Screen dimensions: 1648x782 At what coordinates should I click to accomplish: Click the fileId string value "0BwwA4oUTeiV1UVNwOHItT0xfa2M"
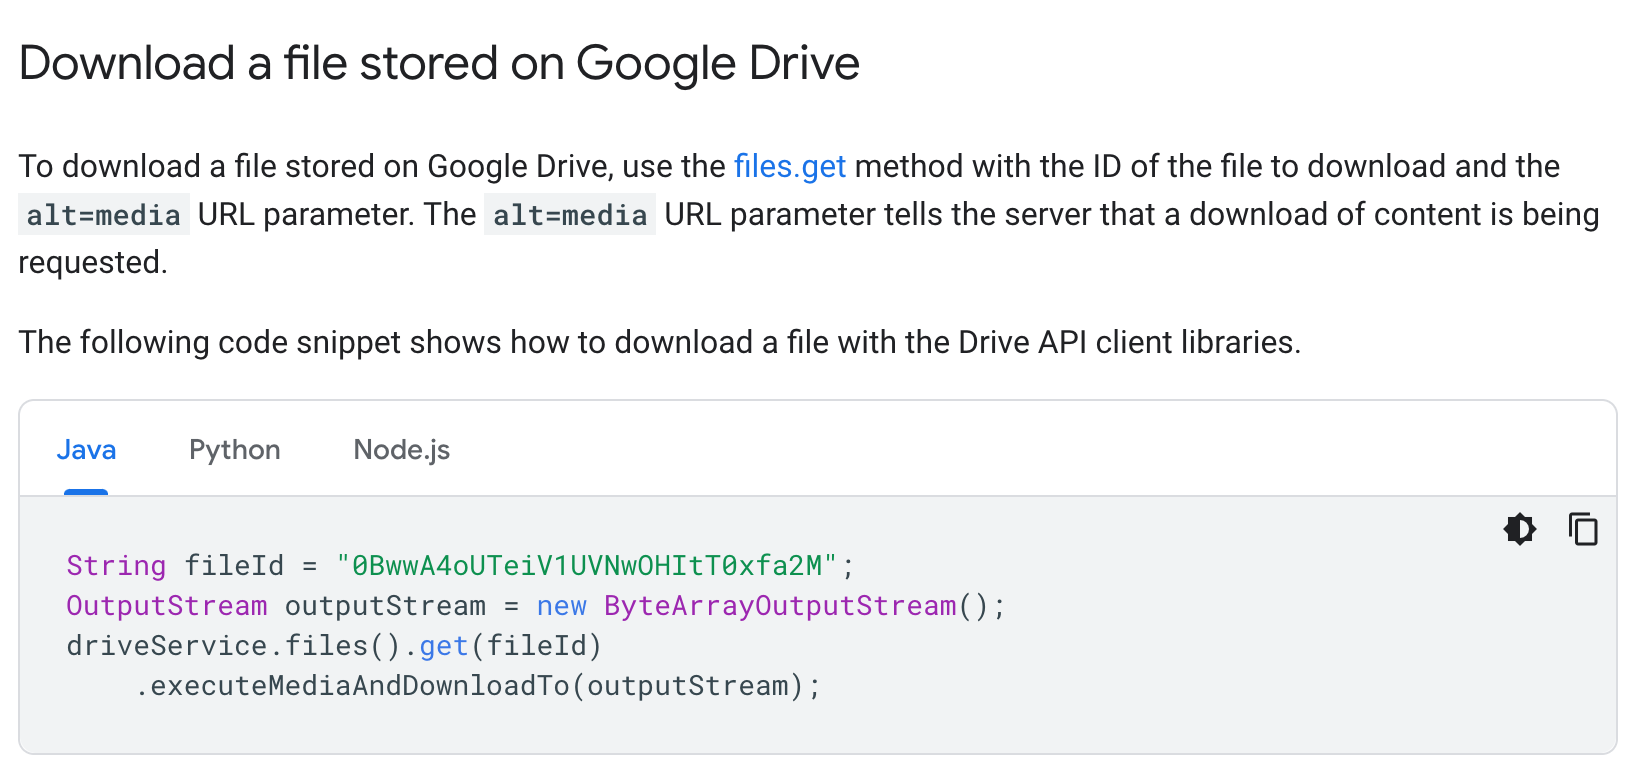pos(587,566)
